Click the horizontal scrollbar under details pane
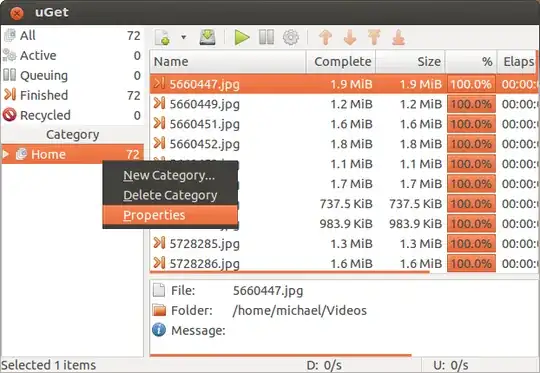 click(281, 355)
